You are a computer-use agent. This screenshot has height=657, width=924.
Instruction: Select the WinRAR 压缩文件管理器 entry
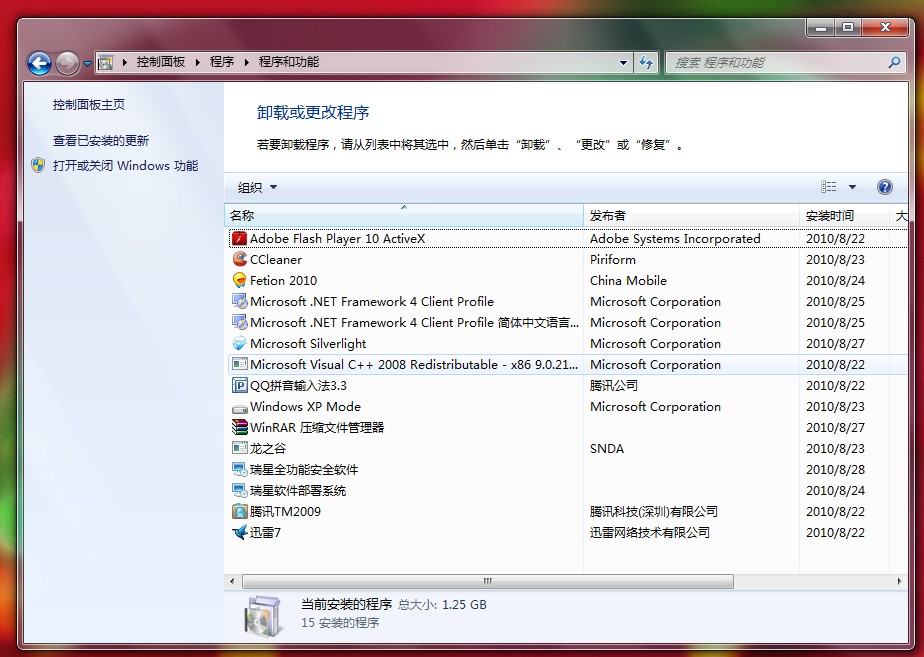coord(317,427)
